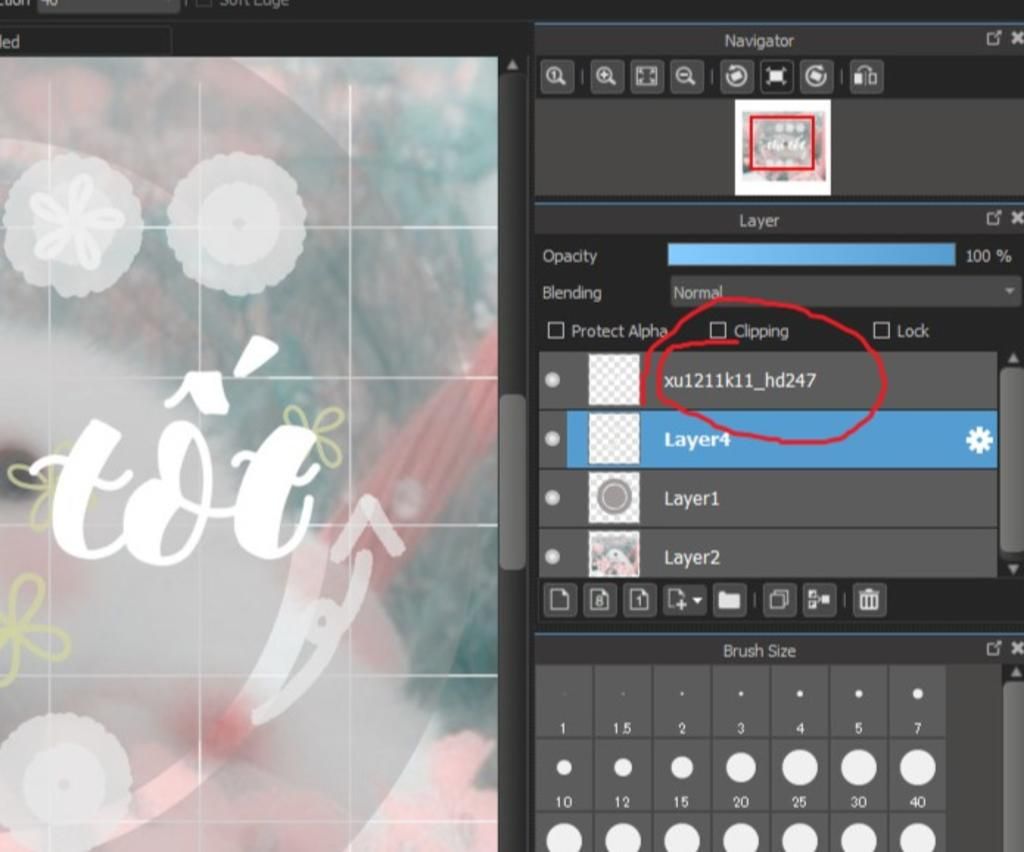
Task: Reset canvas rotation in Navigator
Action: [776, 76]
